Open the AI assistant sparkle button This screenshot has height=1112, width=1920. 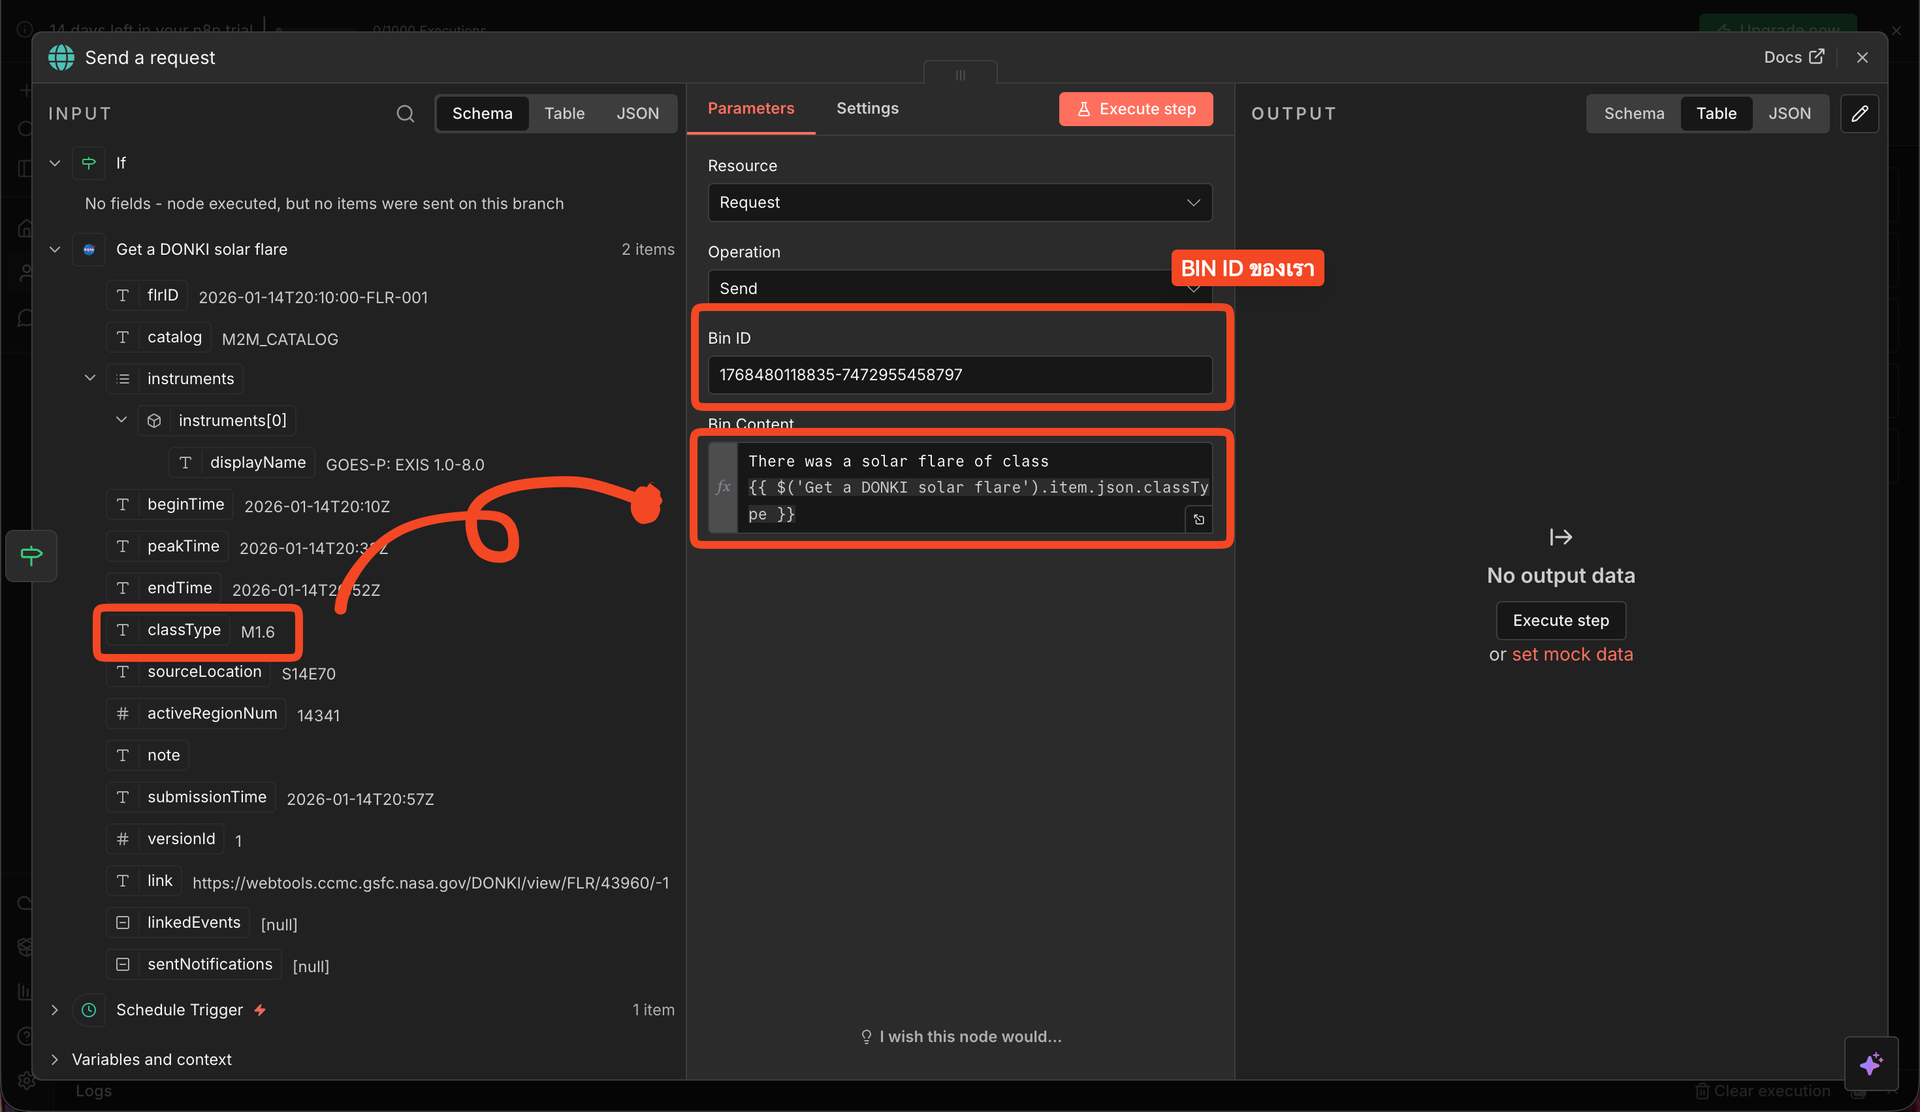tap(1871, 1063)
